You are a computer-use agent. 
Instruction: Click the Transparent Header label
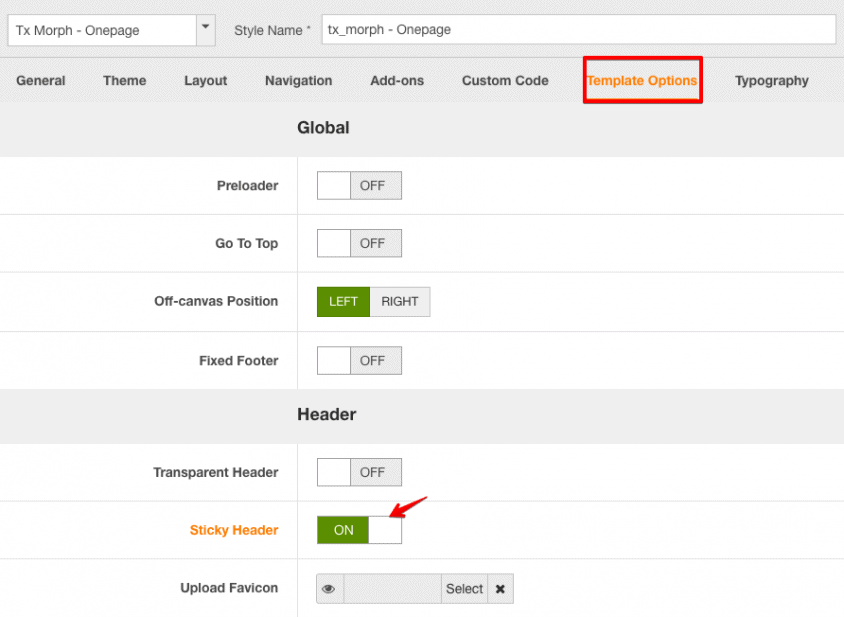click(x=216, y=472)
